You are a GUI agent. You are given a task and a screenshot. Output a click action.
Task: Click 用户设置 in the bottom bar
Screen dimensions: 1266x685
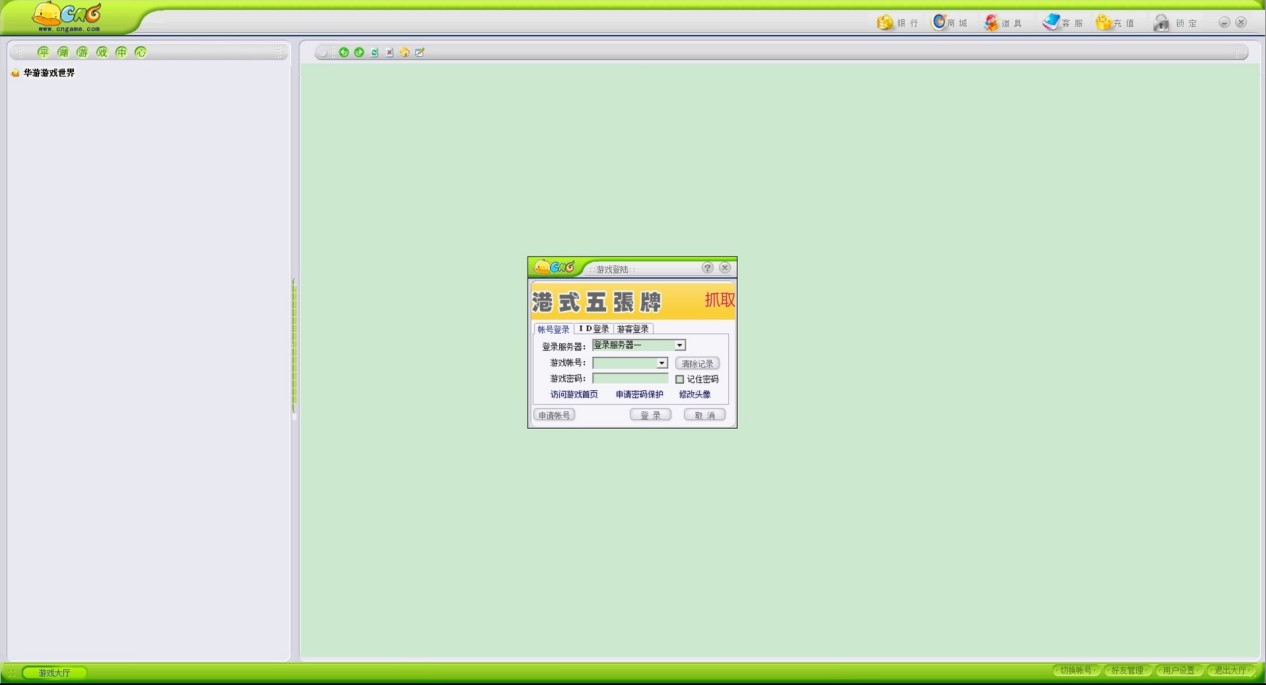coord(1179,671)
